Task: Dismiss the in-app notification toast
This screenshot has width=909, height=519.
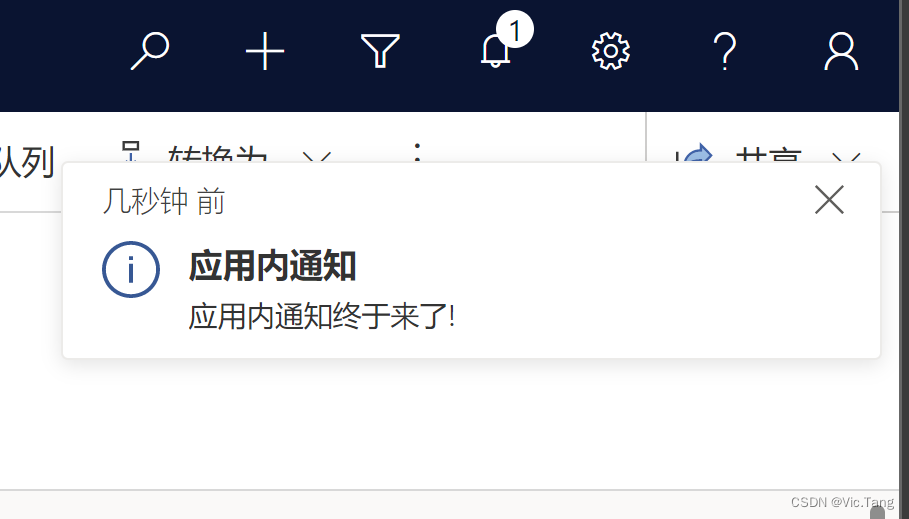Action: (830, 200)
